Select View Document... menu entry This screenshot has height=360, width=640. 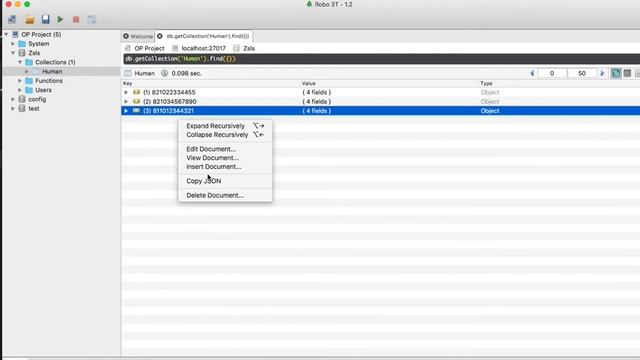tap(225, 158)
